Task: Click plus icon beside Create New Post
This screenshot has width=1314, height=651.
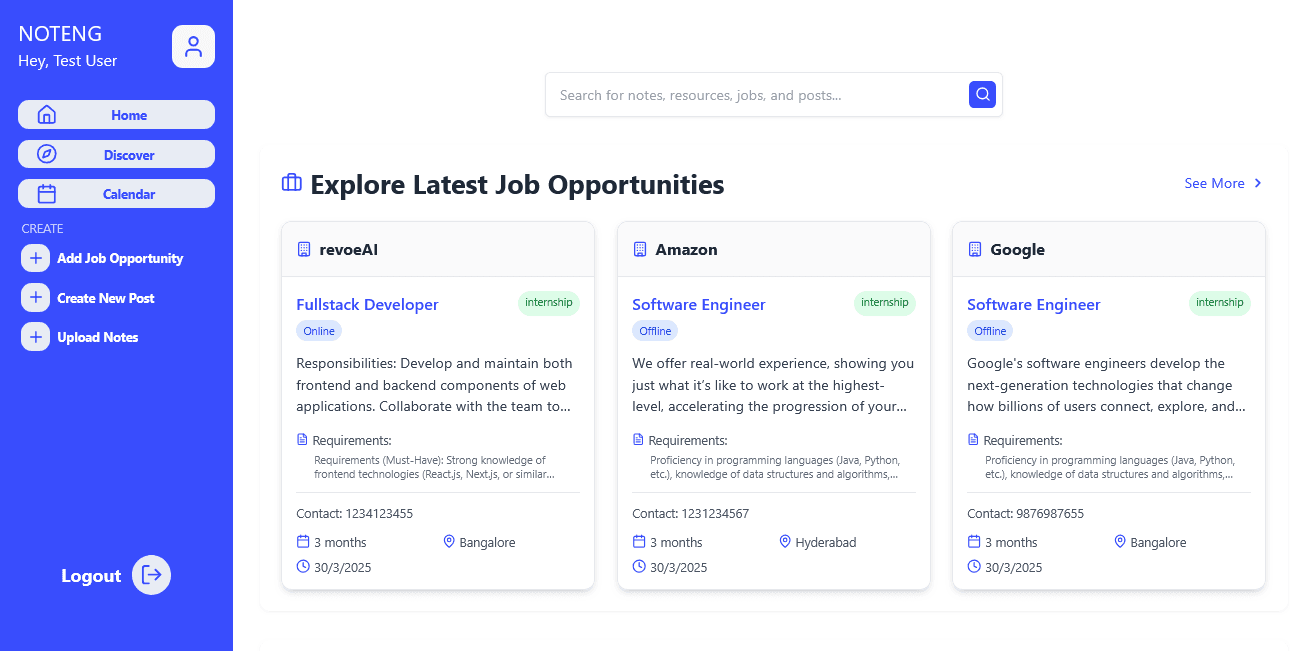Action: click(35, 298)
